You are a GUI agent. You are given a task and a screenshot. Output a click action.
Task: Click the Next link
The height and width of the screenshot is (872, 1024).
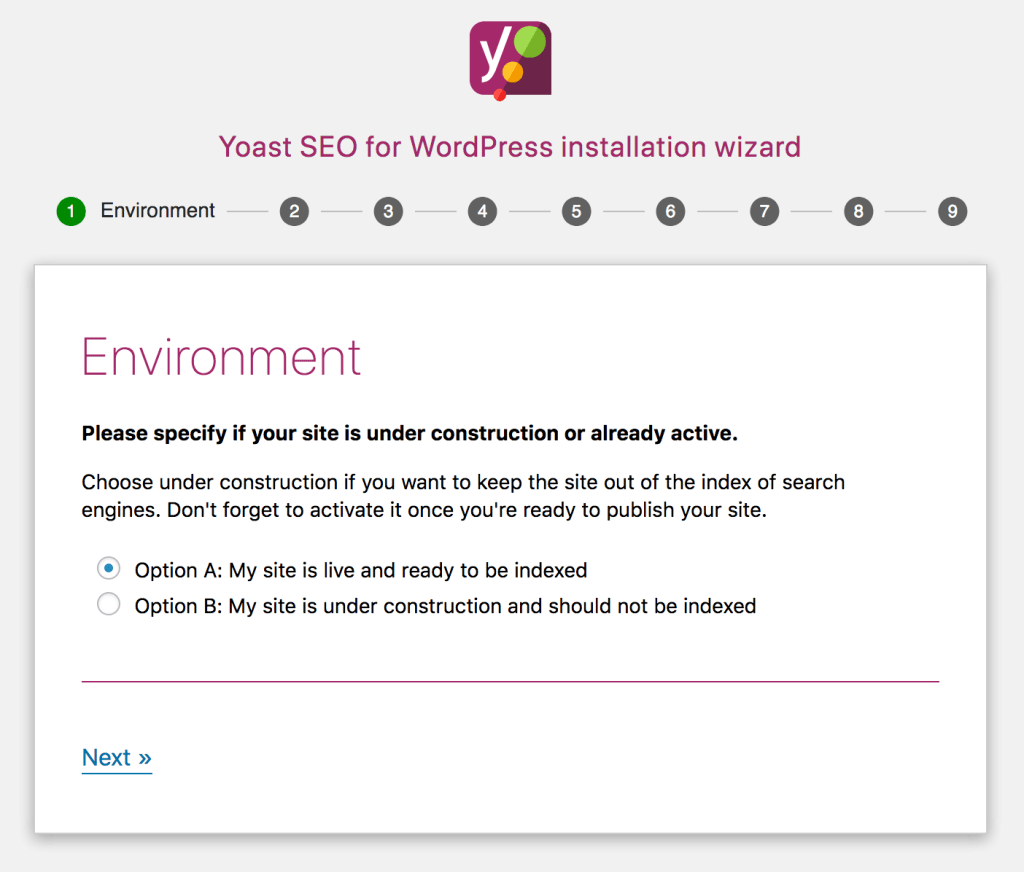[x=116, y=758]
